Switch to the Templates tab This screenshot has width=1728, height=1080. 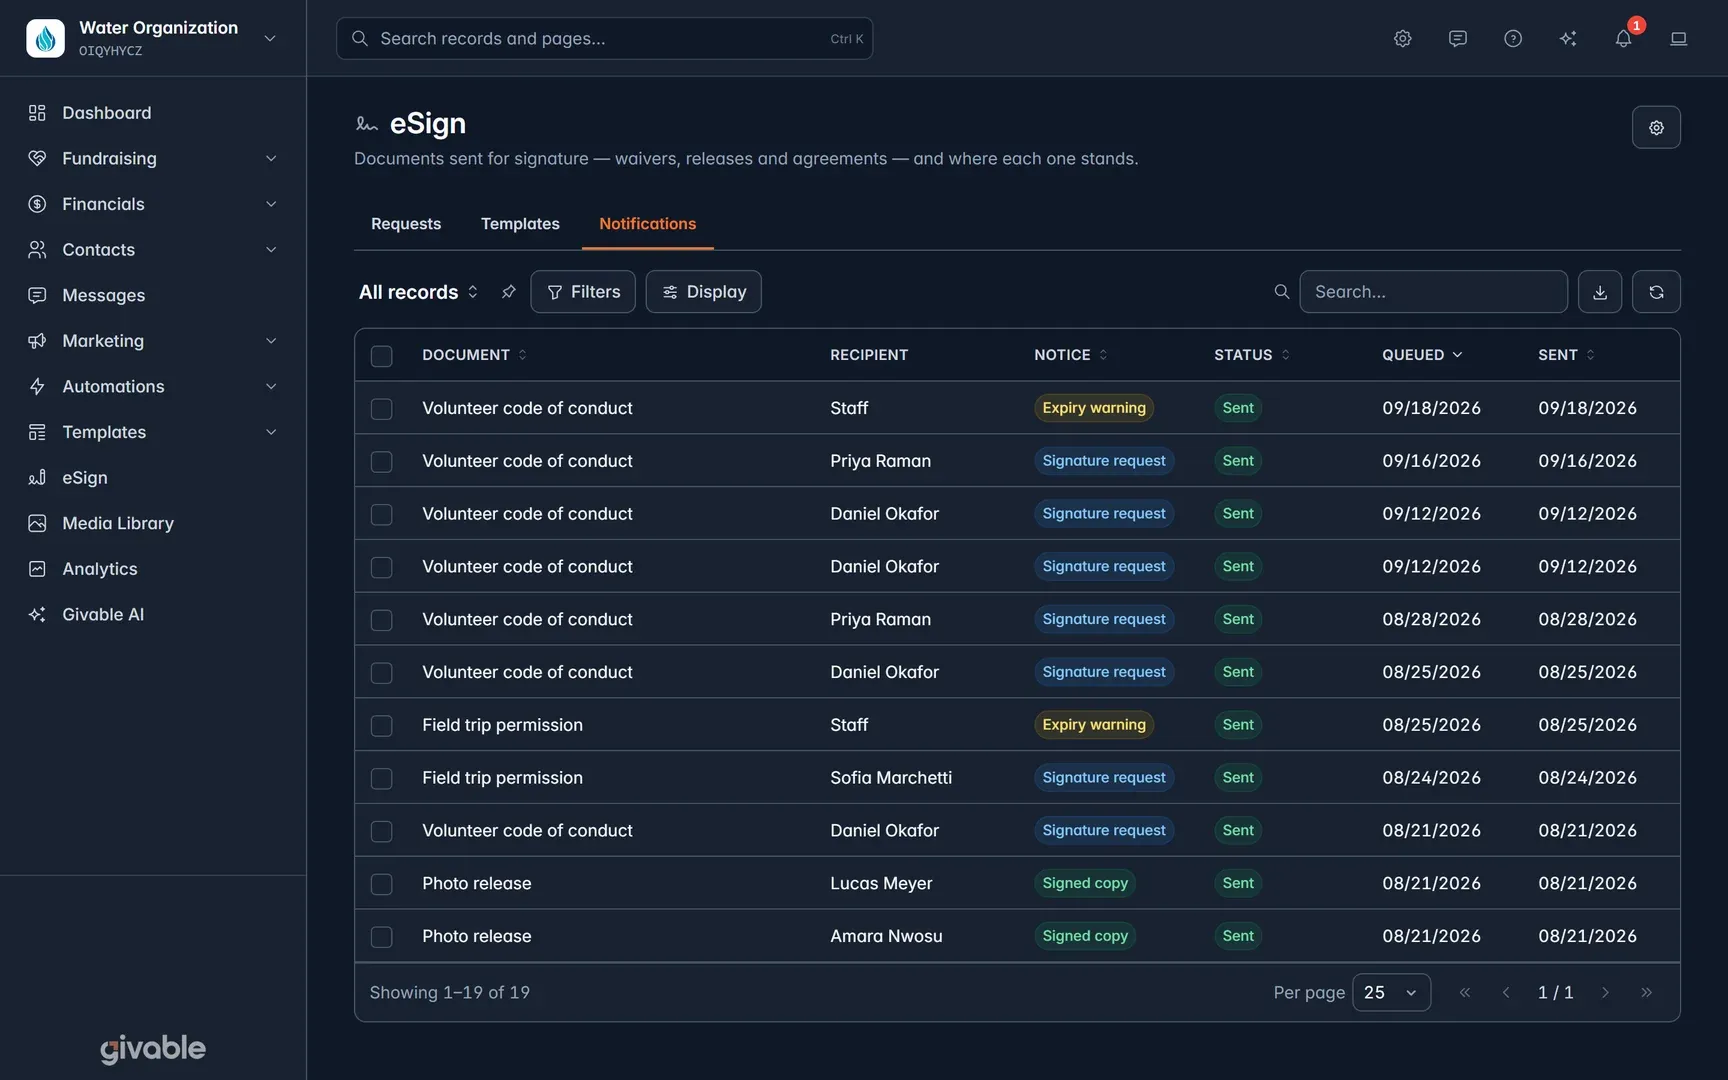pyautogui.click(x=520, y=224)
